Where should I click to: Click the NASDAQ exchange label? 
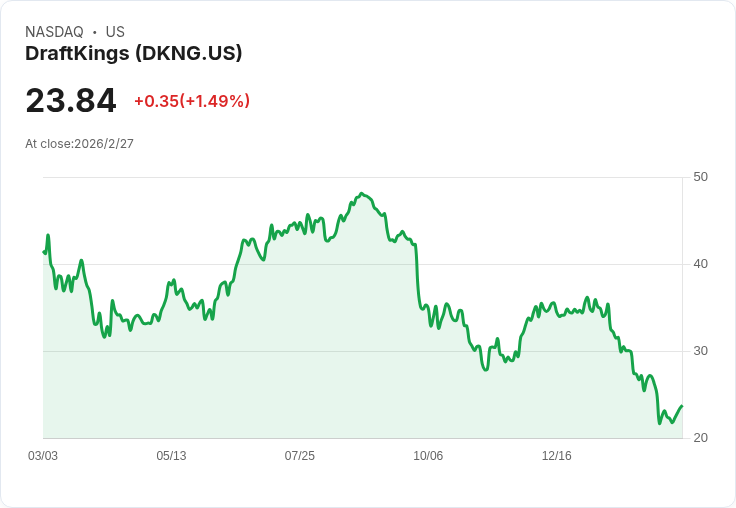(x=54, y=32)
